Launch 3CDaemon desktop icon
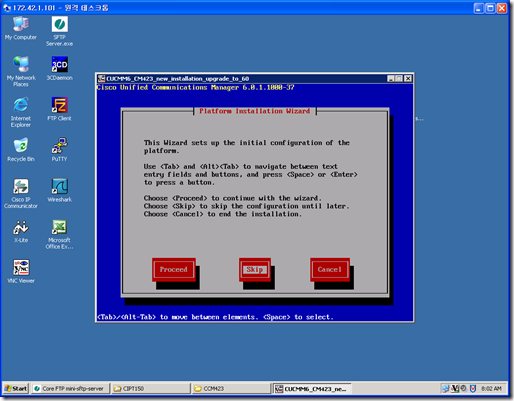This screenshot has height=401, width=514. [60, 68]
